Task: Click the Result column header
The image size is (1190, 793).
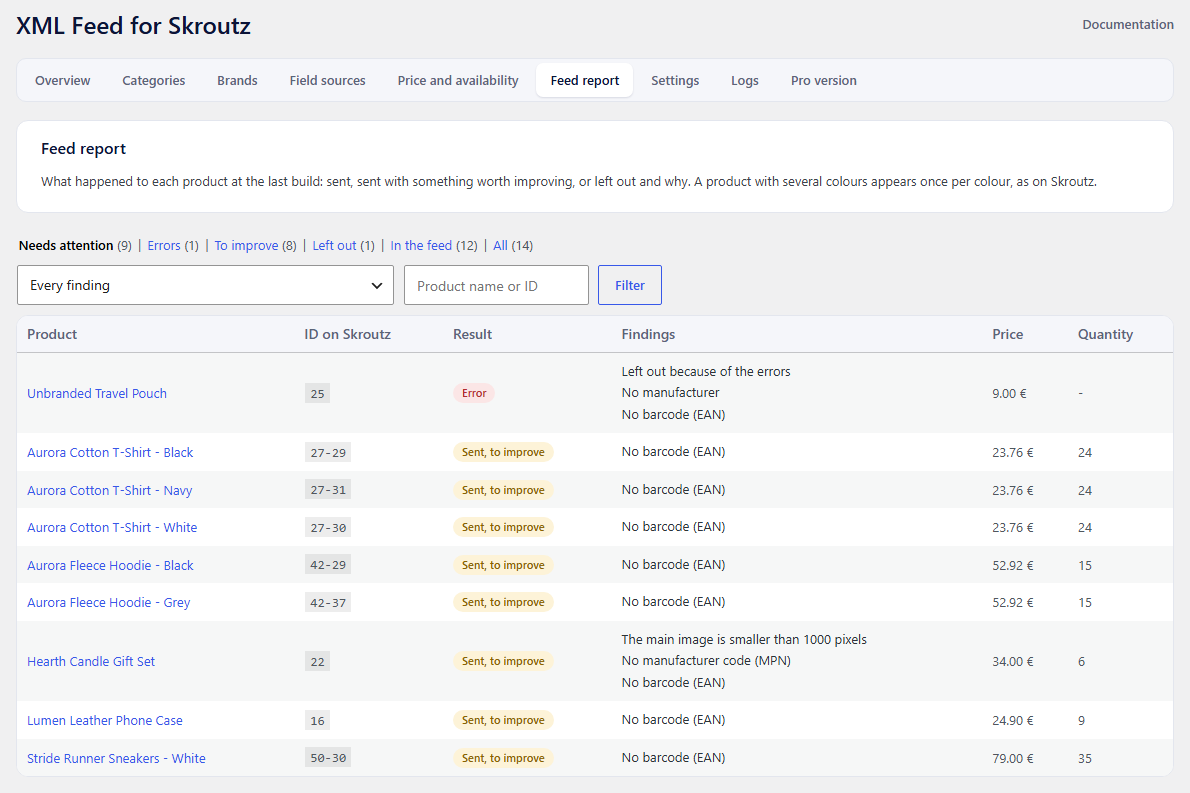Action: (x=472, y=335)
